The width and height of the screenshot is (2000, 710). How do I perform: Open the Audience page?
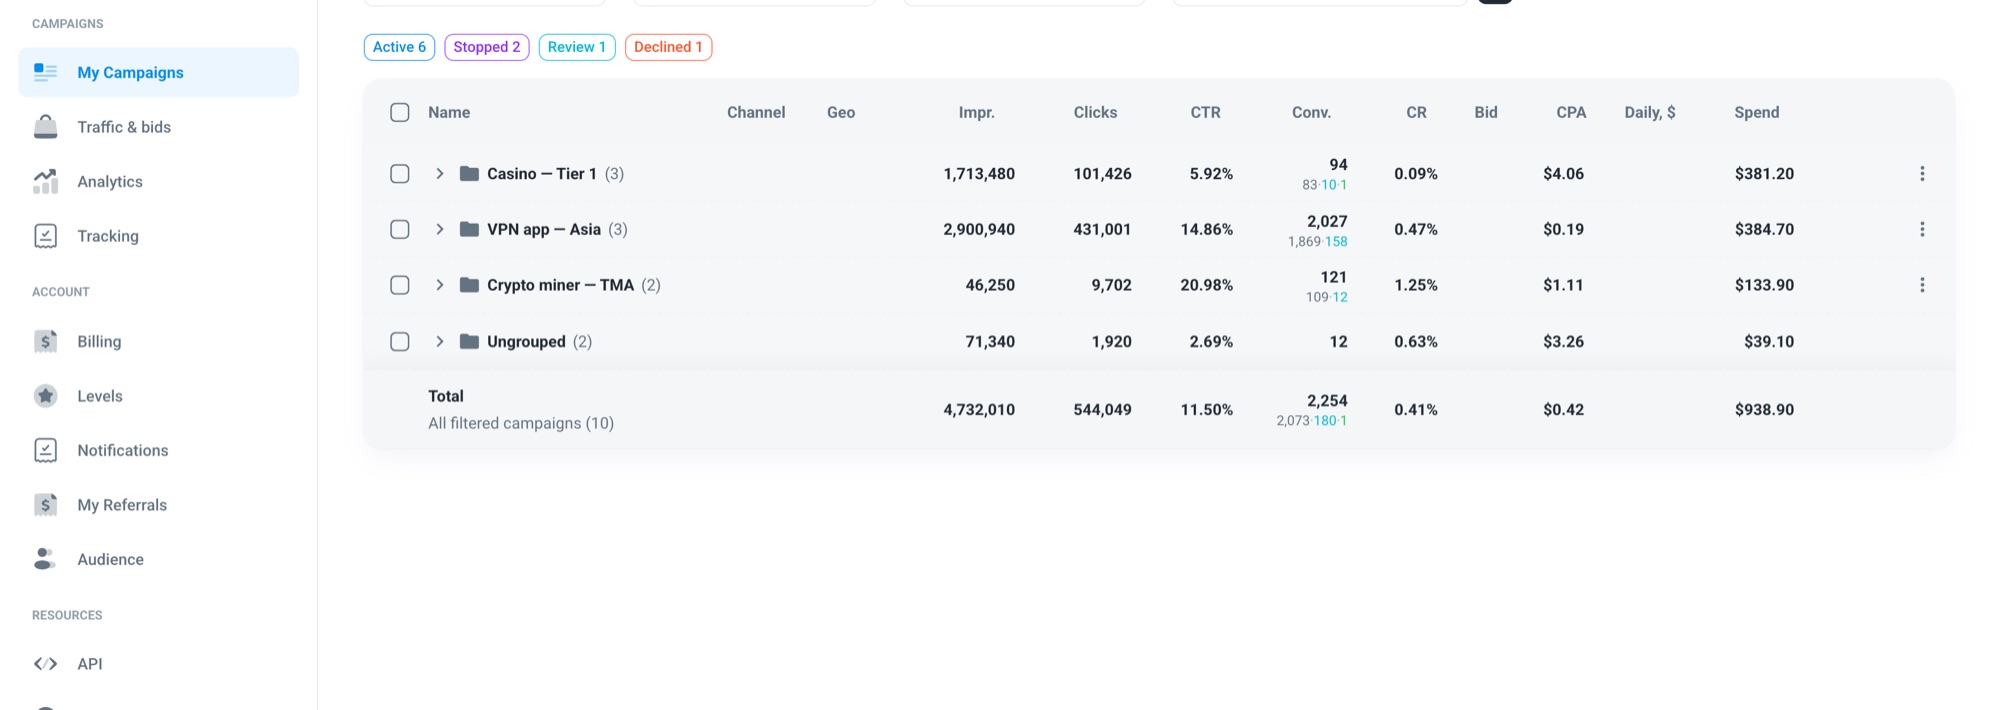[x=159, y=559]
